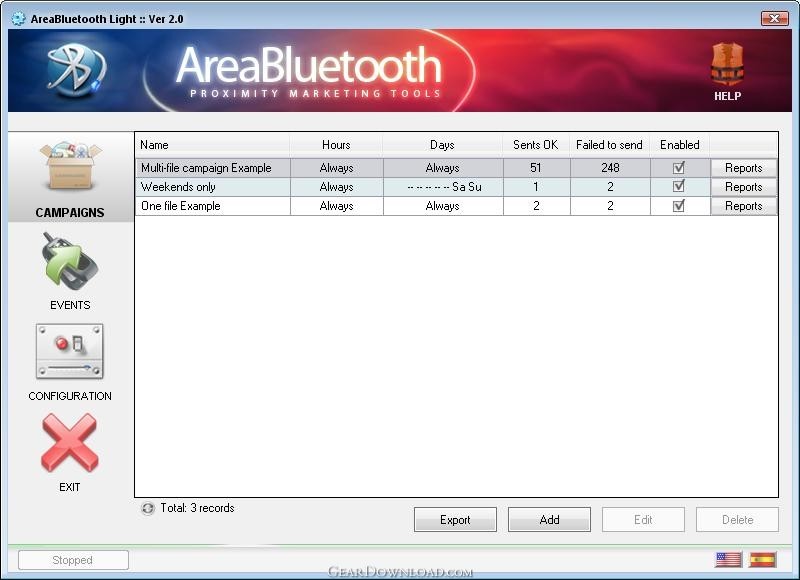The width and height of the screenshot is (800, 580).
Task: Click the red X Exit icon
Action: (x=69, y=443)
